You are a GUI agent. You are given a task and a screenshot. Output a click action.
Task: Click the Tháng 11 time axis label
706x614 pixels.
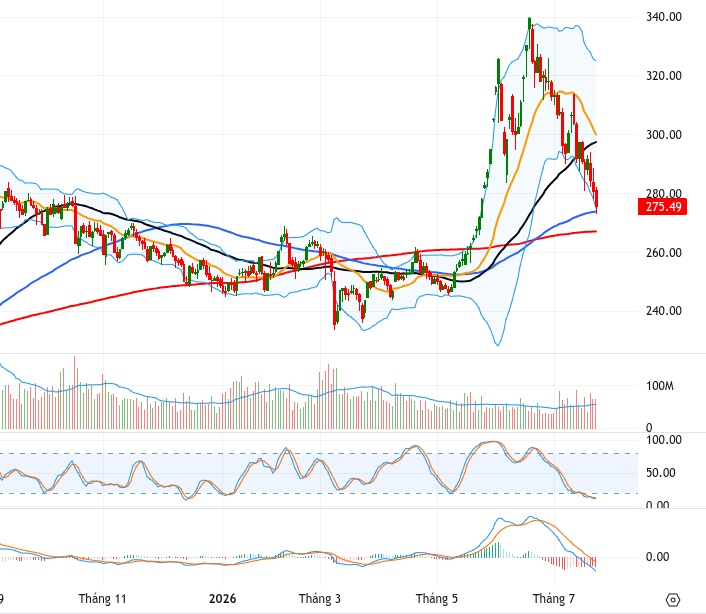pyautogui.click(x=102, y=599)
